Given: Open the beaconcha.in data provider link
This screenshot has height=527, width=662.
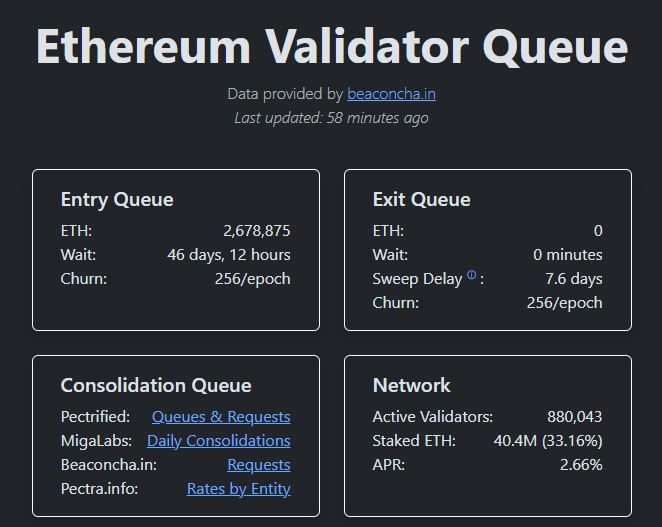Looking at the screenshot, I should [x=391, y=94].
